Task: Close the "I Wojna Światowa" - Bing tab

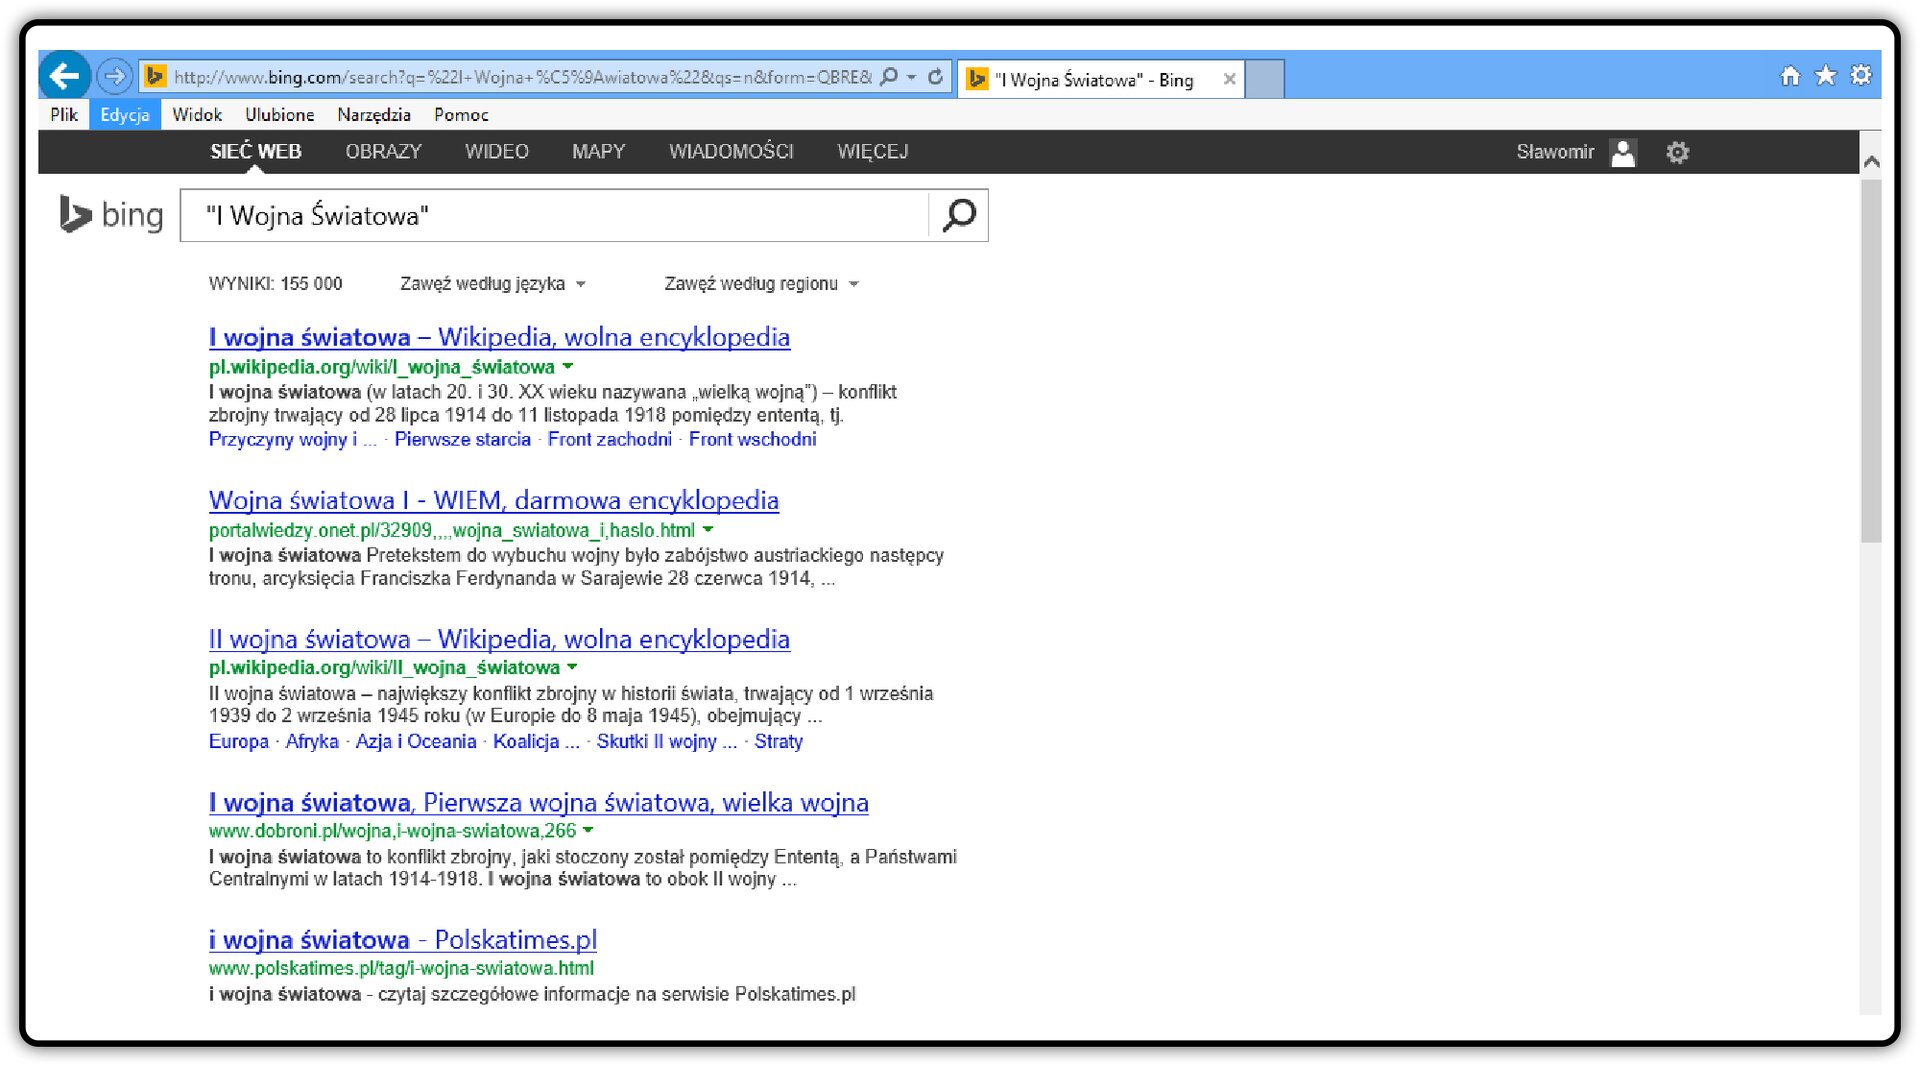Action: pos(1230,79)
